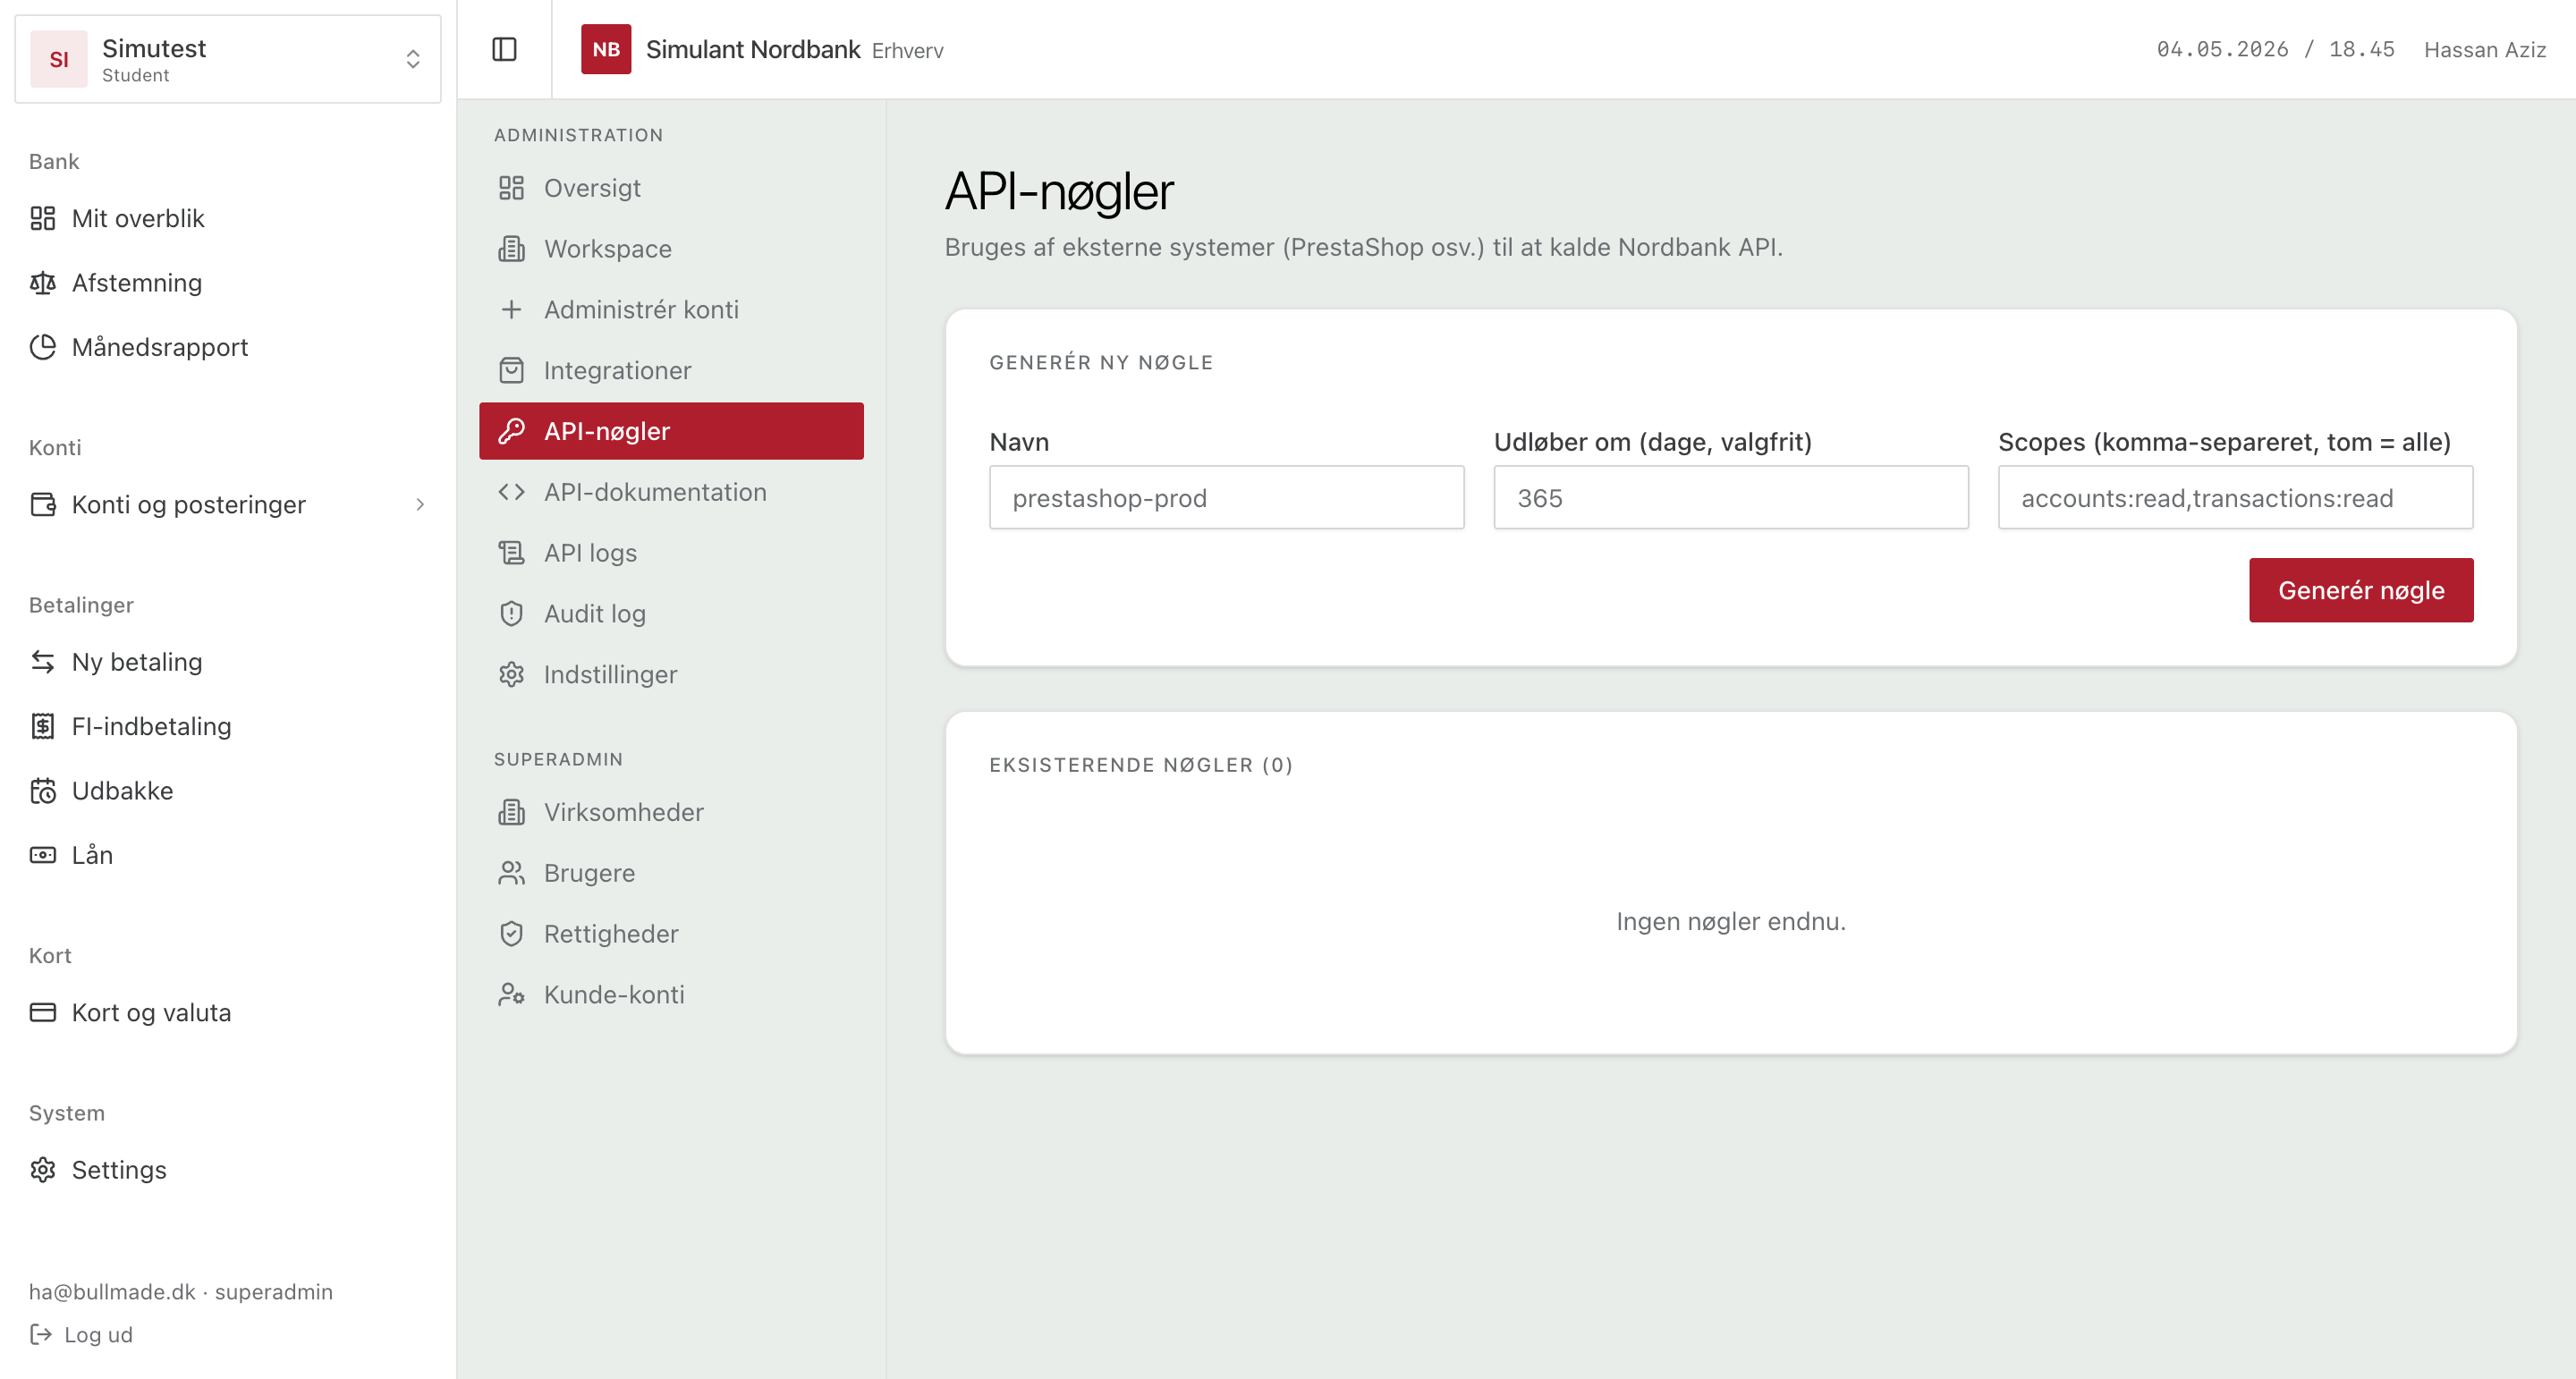Click ha@bullmade.dk superadmin text

tap(181, 1291)
